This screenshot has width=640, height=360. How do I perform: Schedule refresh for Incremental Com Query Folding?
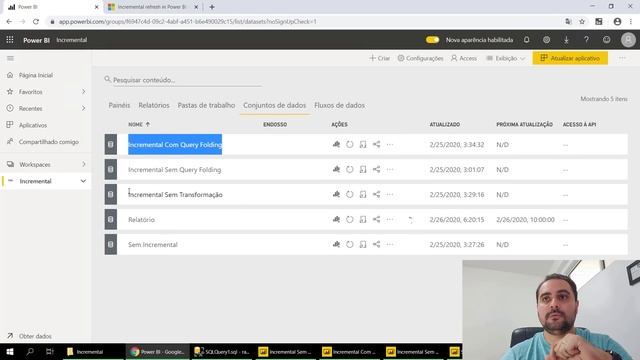[x=363, y=144]
